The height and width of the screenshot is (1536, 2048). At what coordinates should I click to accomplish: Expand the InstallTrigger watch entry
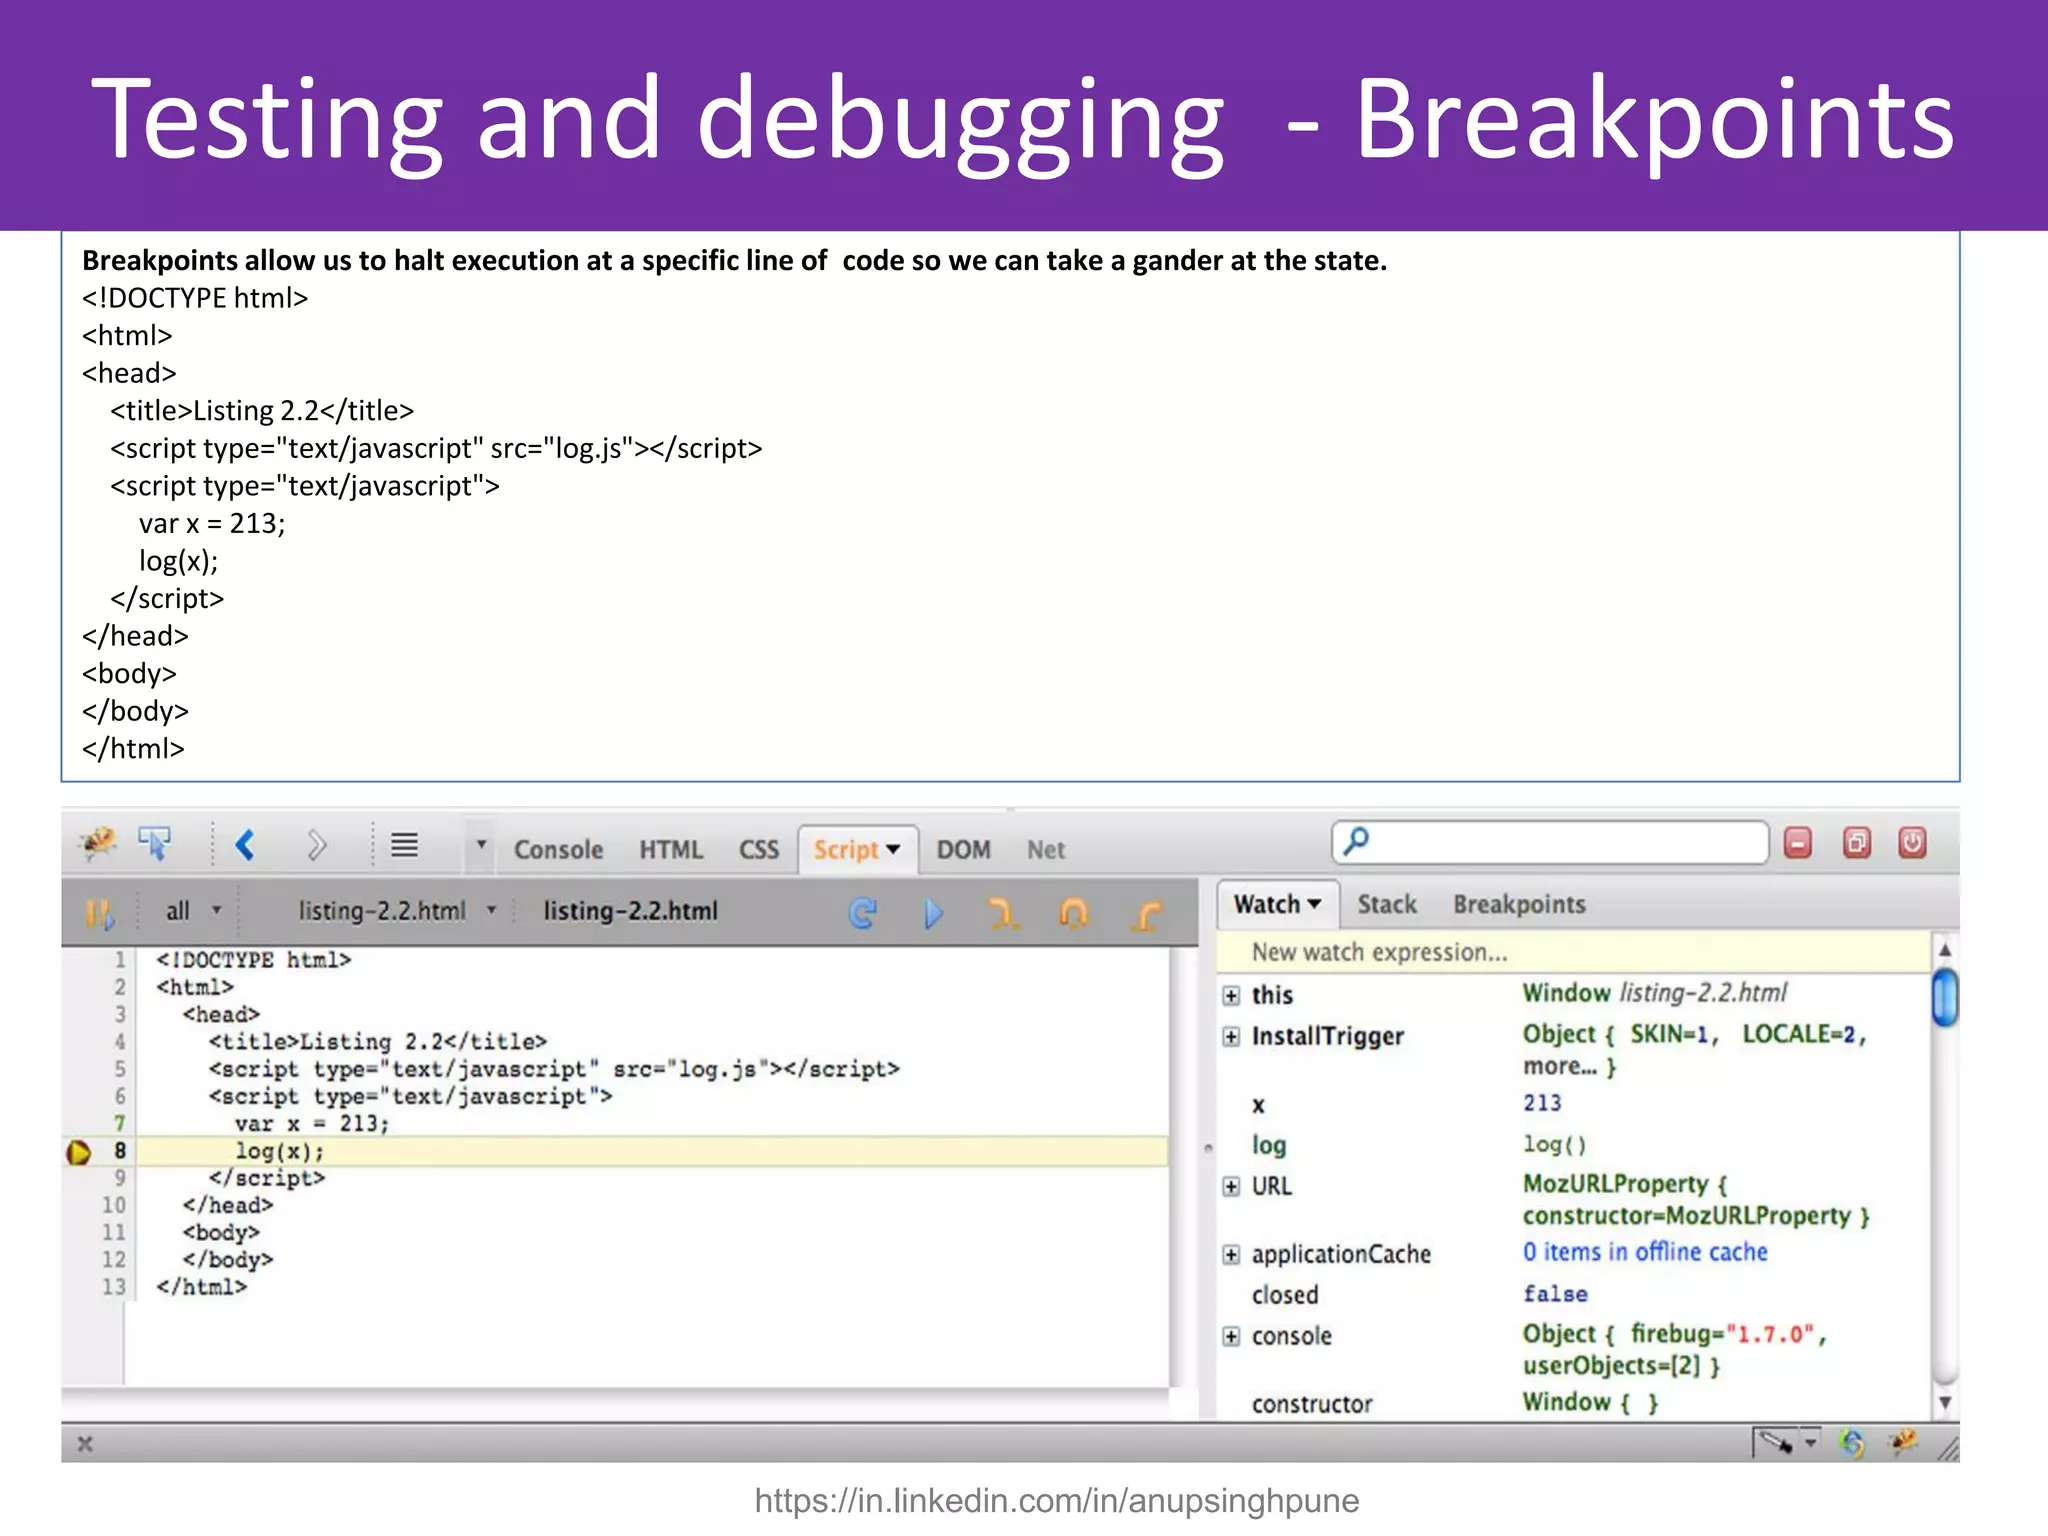click(x=1232, y=1037)
